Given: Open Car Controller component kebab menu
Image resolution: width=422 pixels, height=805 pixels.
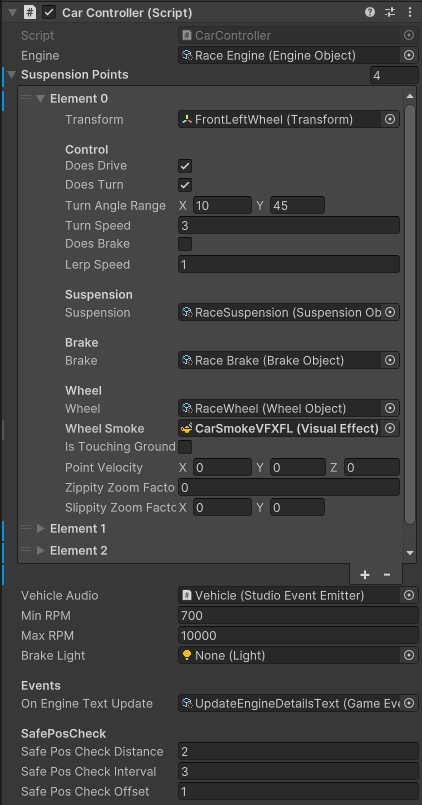Looking at the screenshot, I should point(410,12).
